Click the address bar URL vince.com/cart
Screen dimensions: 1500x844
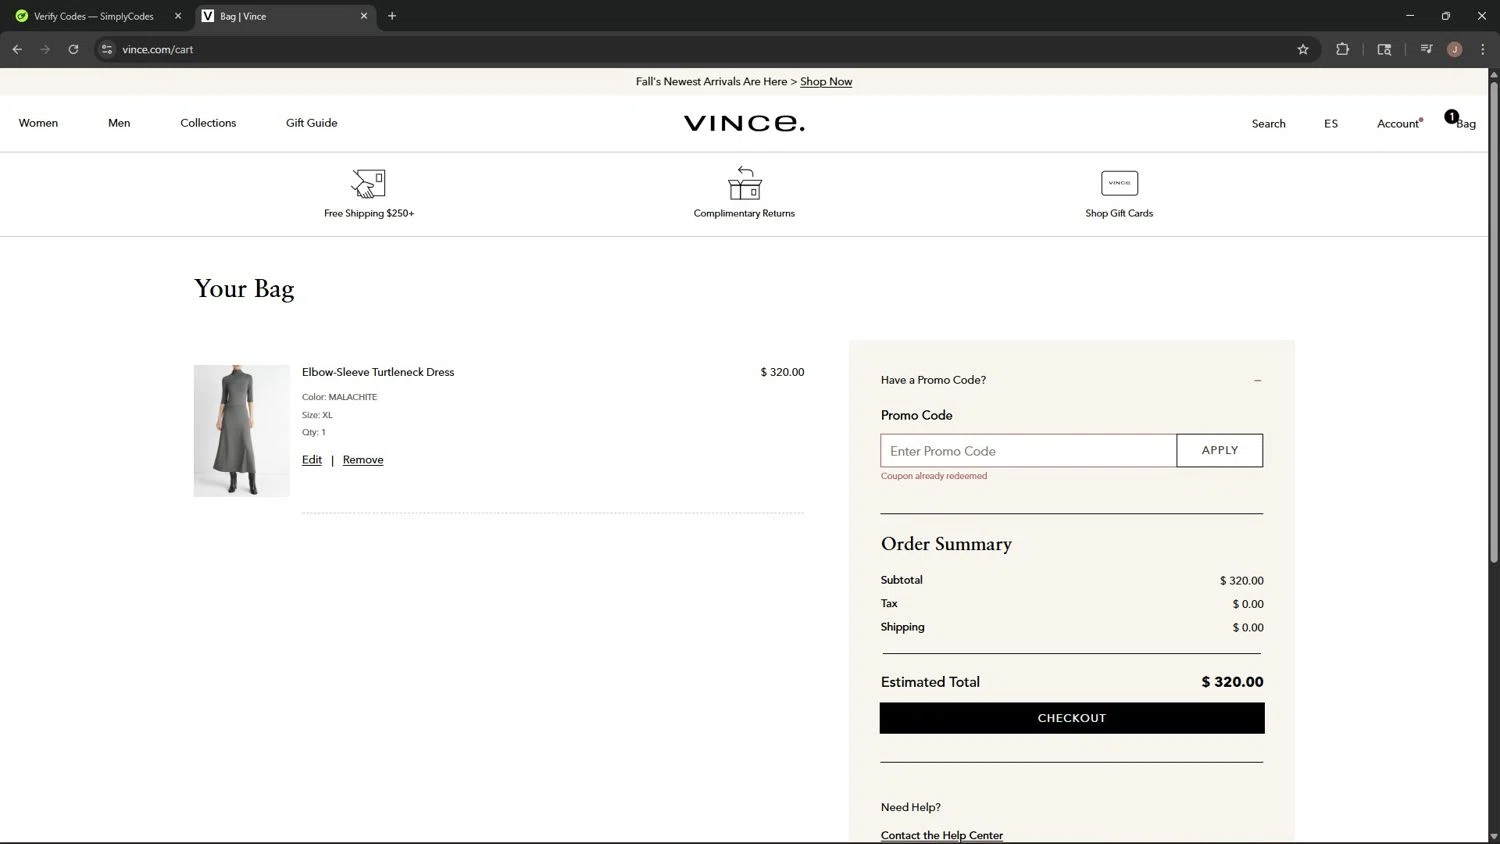158,49
